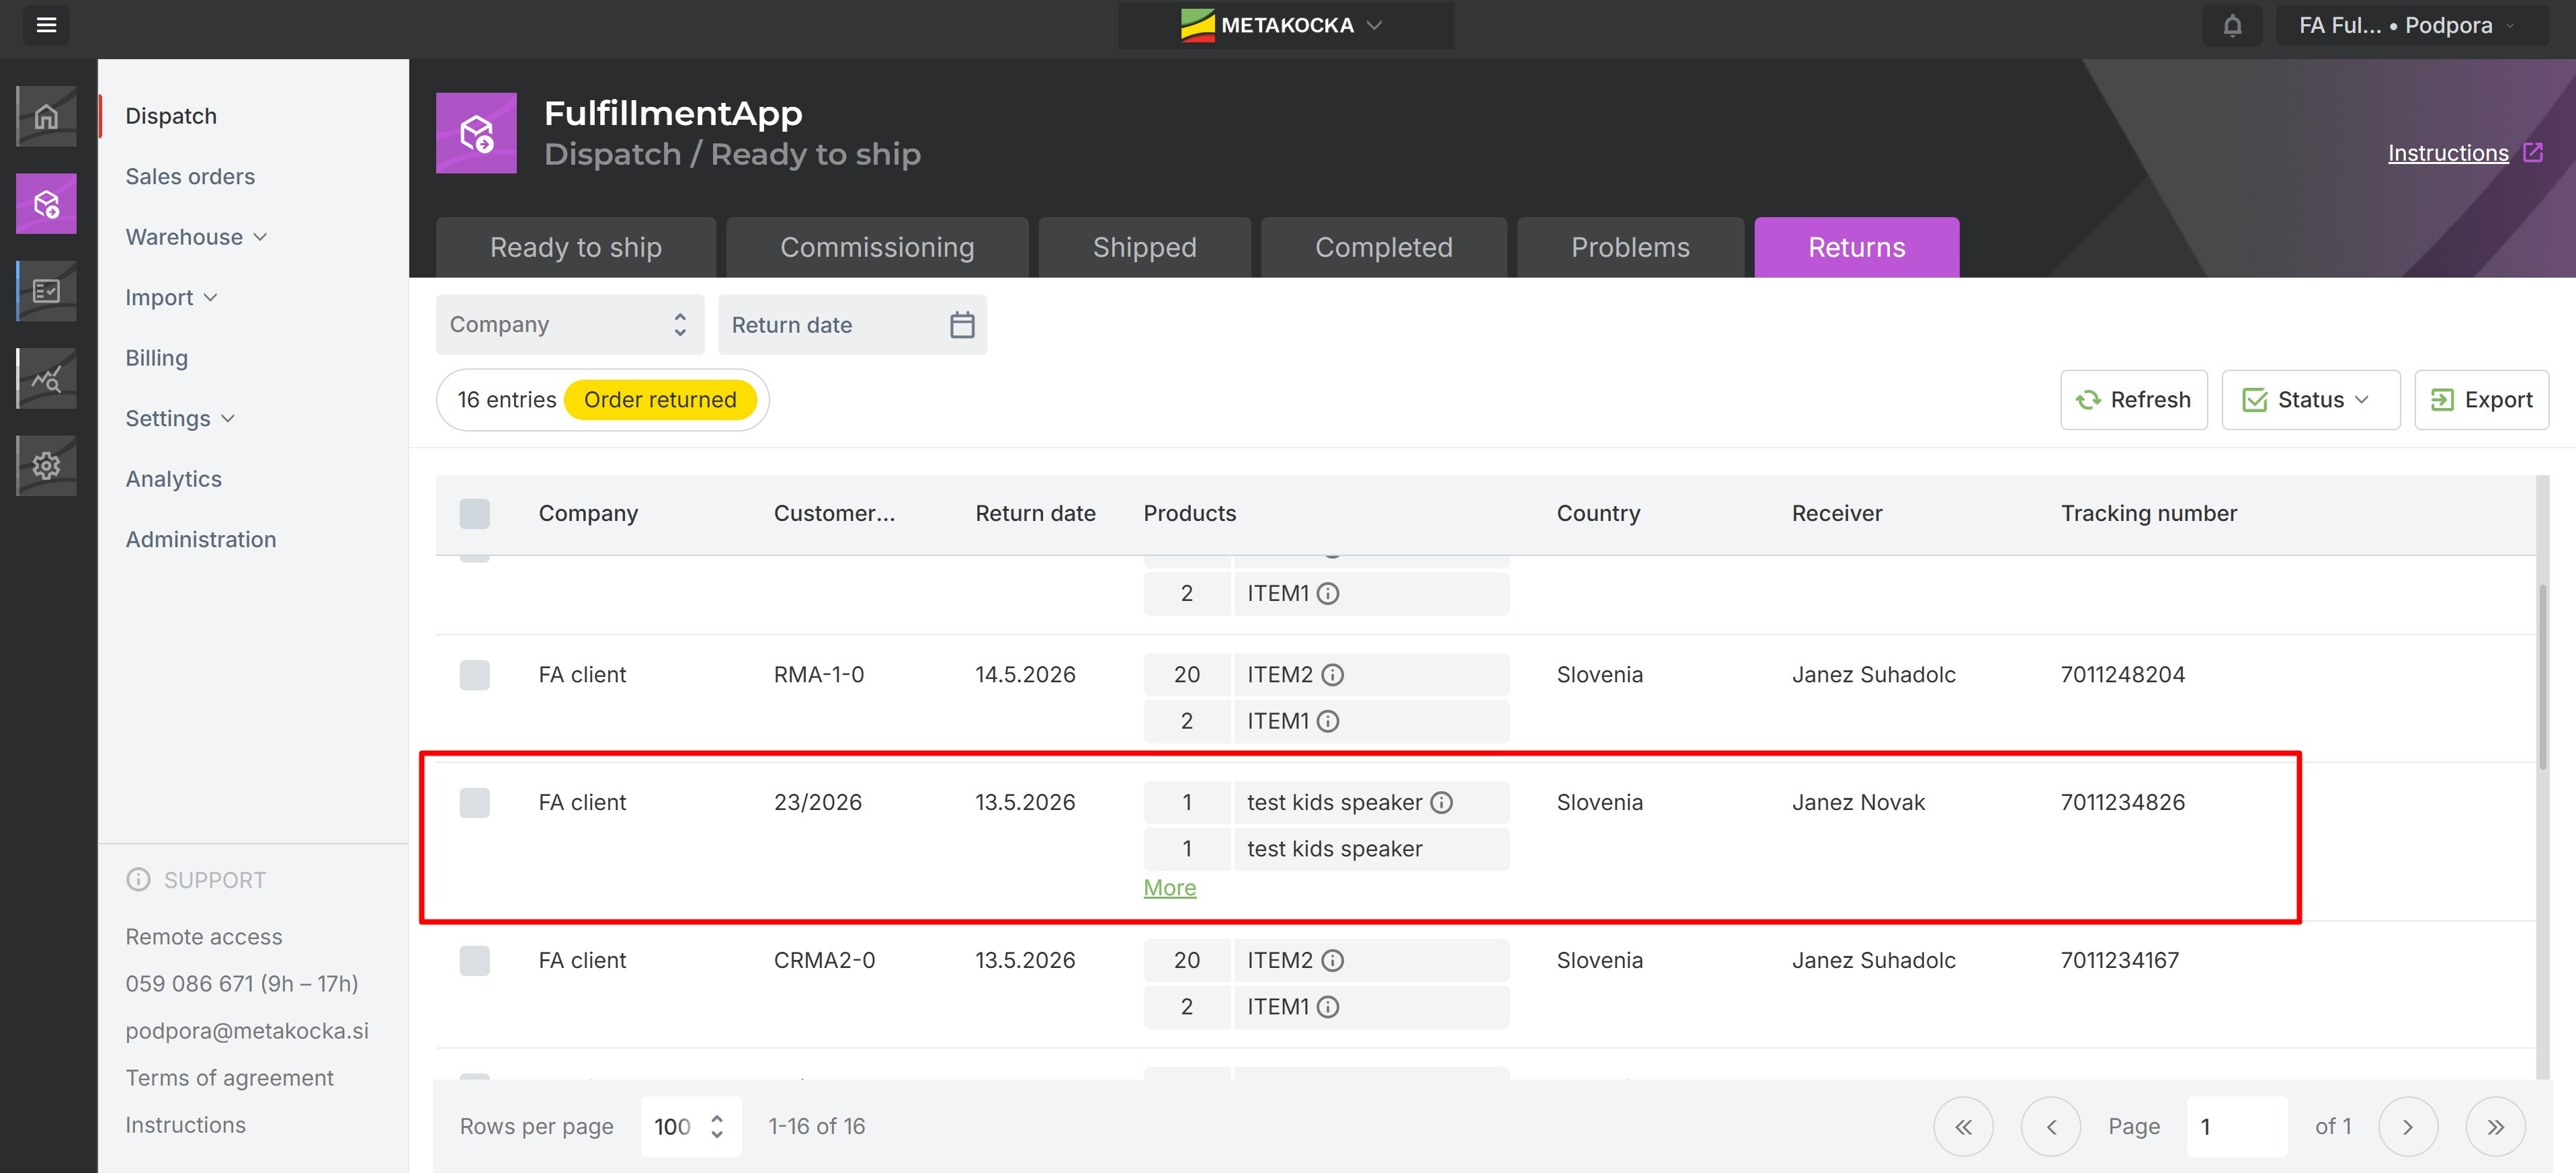Click podpora@metakocka.si email link
The image size is (2576, 1173).
[247, 1031]
